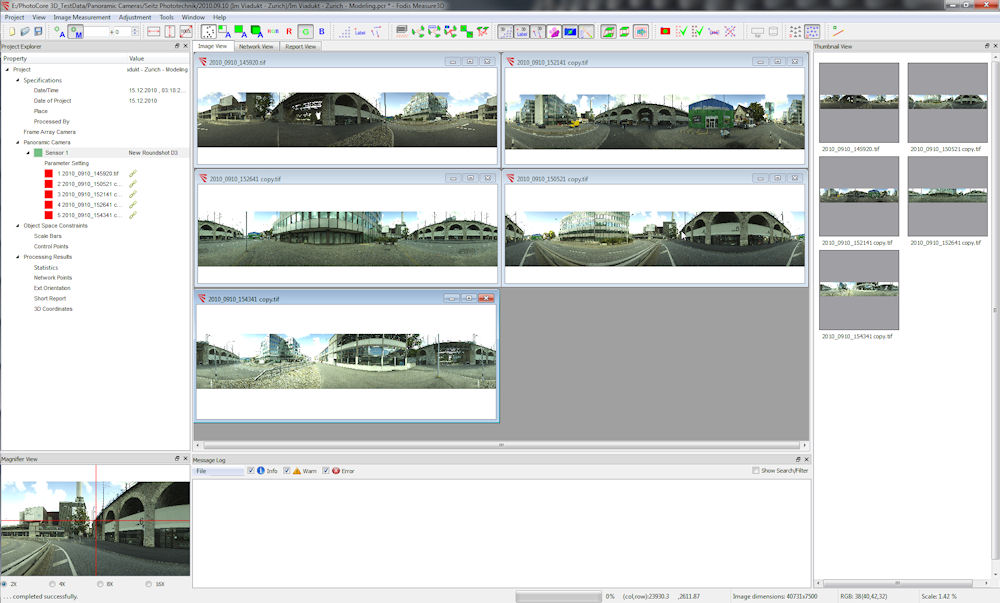The image size is (1000, 603).
Task: Collapse the Object Space Constraints node
Action: pos(17,225)
